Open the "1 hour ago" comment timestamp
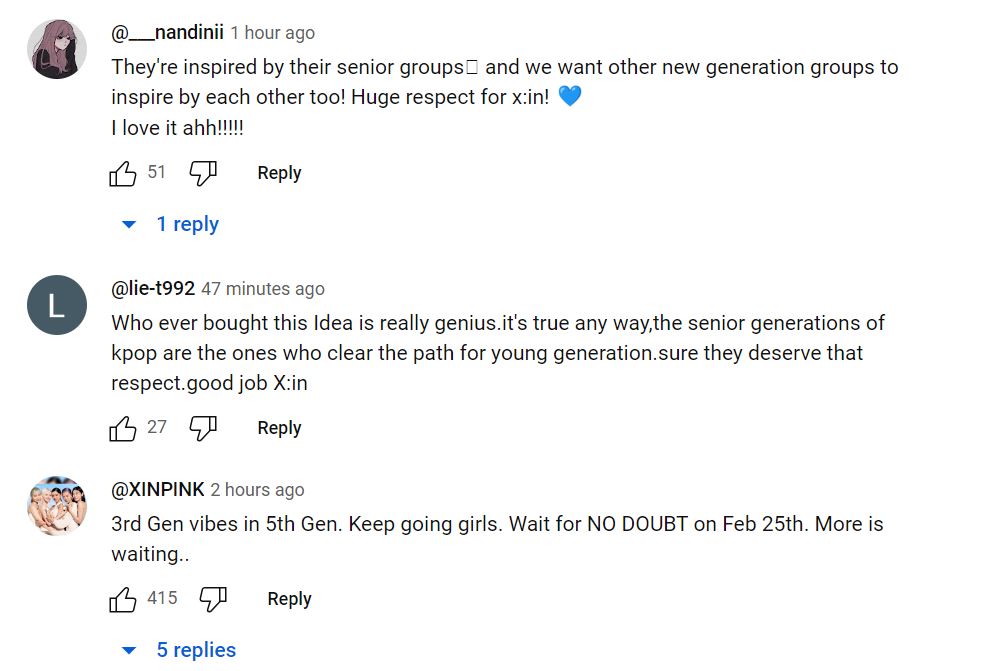Screen dimensions: 995x671 coord(272,33)
